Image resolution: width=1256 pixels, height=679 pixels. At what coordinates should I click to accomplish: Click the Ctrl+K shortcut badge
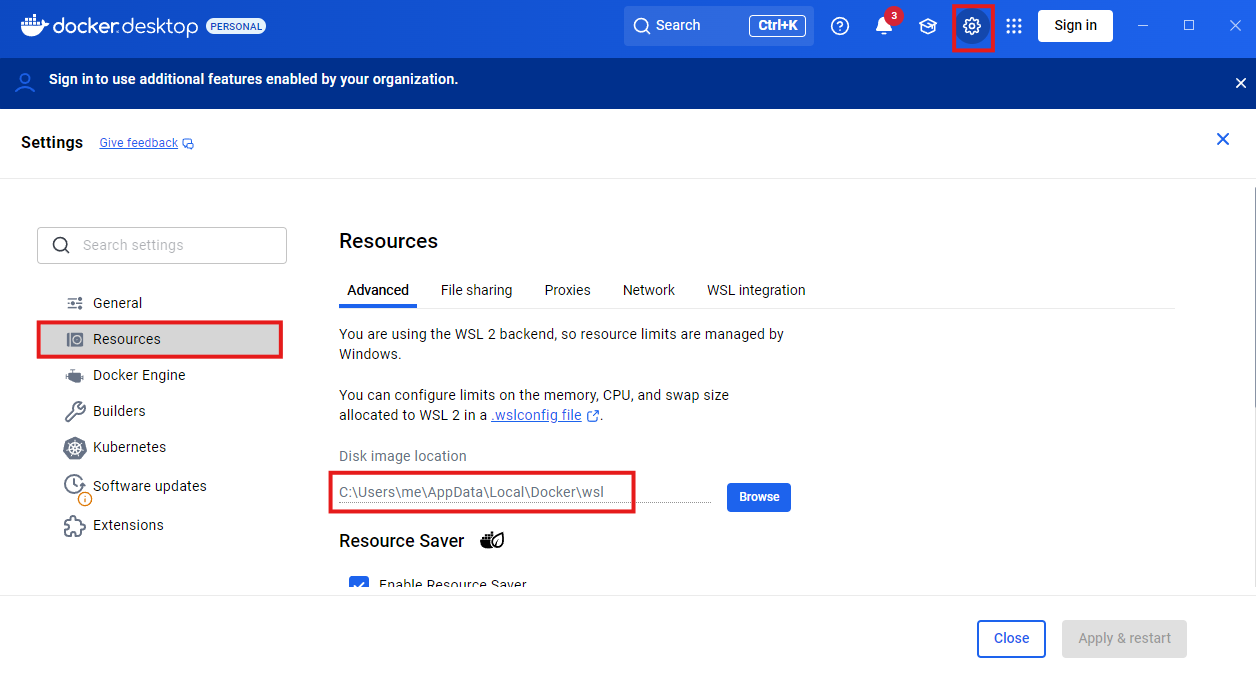777,26
